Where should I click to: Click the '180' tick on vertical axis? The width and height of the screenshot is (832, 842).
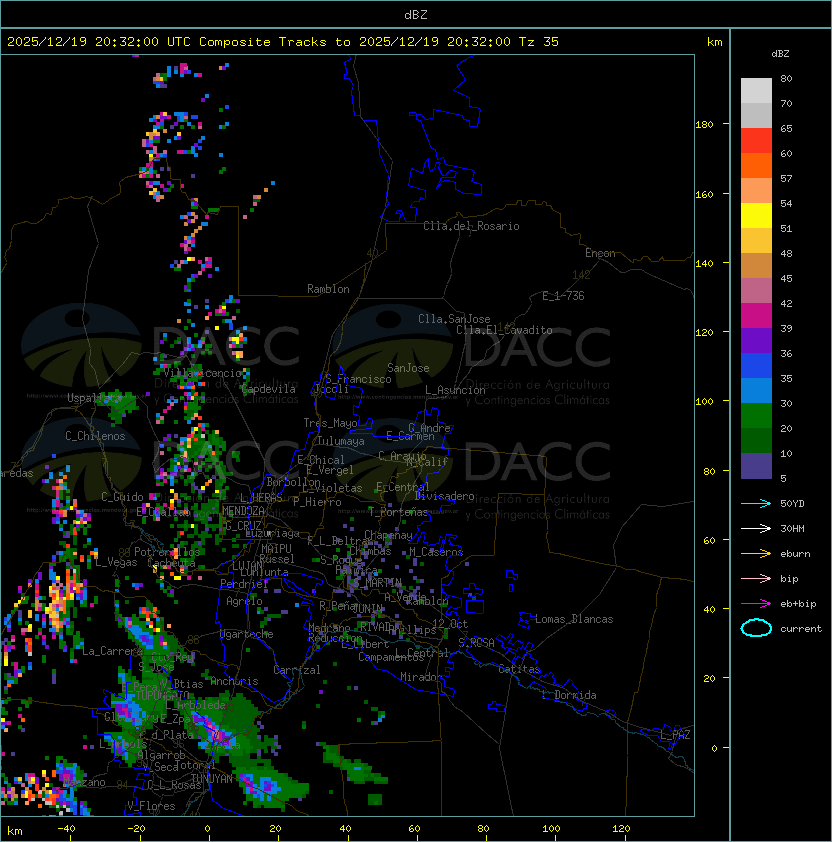pyautogui.click(x=704, y=125)
